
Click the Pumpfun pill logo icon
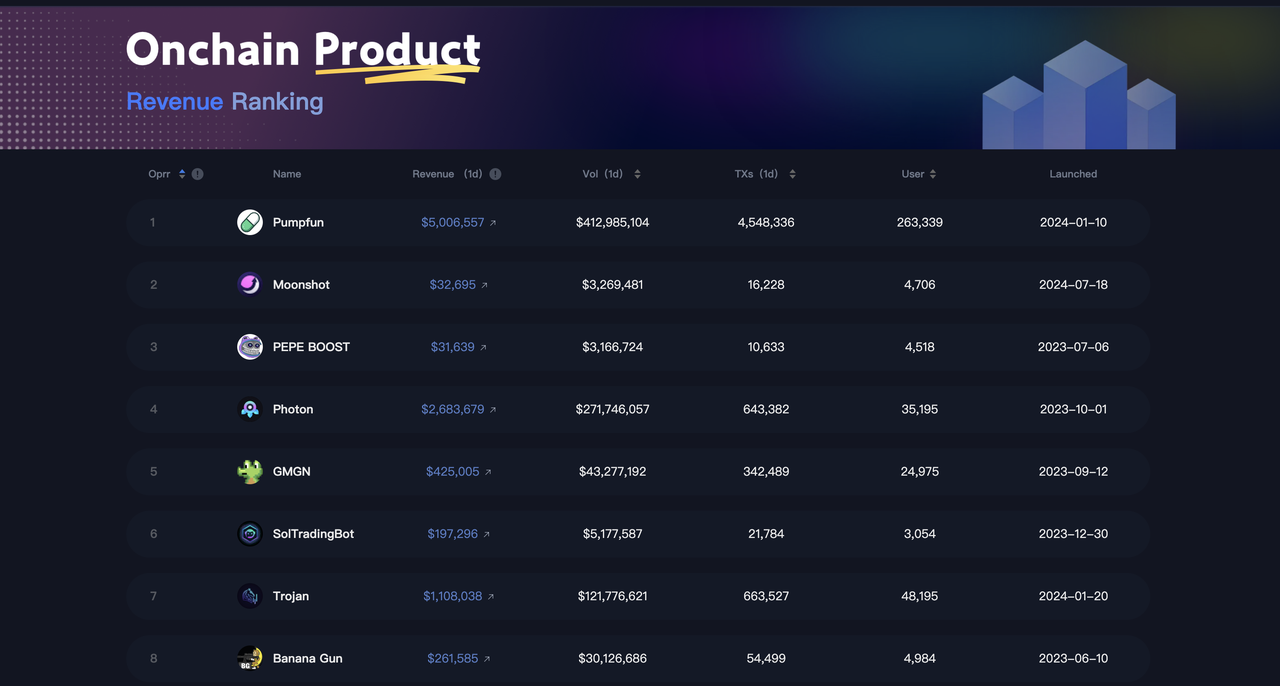250,222
